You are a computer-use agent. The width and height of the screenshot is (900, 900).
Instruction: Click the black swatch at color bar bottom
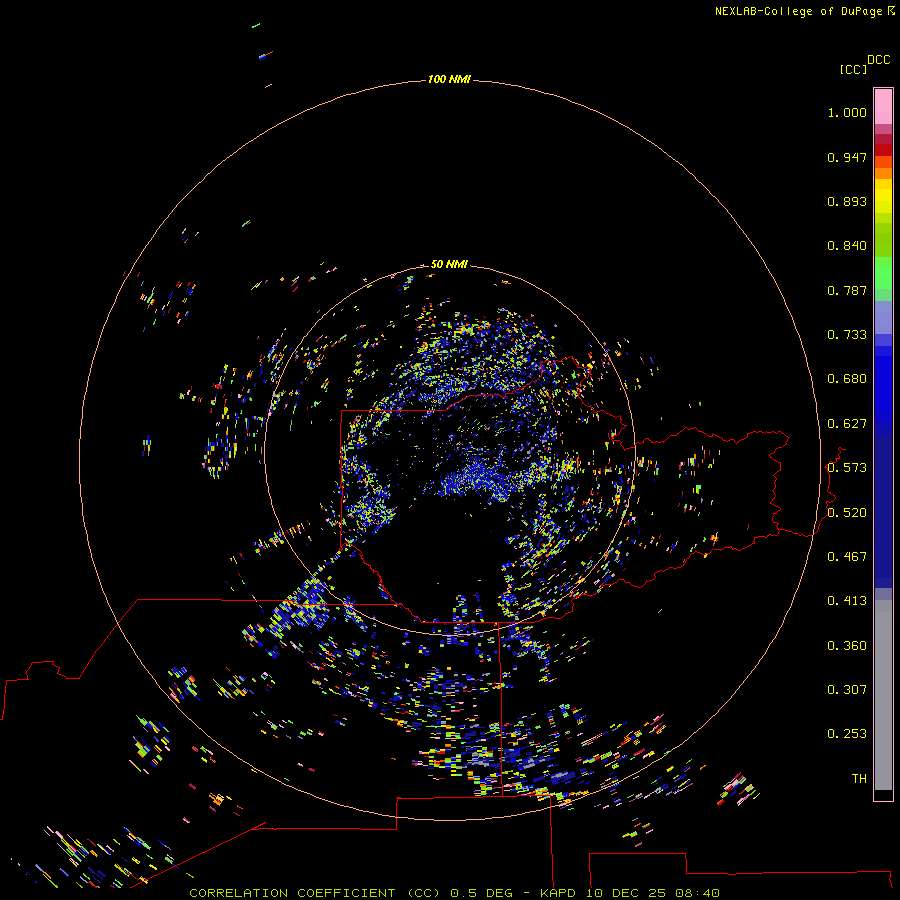(x=882, y=795)
